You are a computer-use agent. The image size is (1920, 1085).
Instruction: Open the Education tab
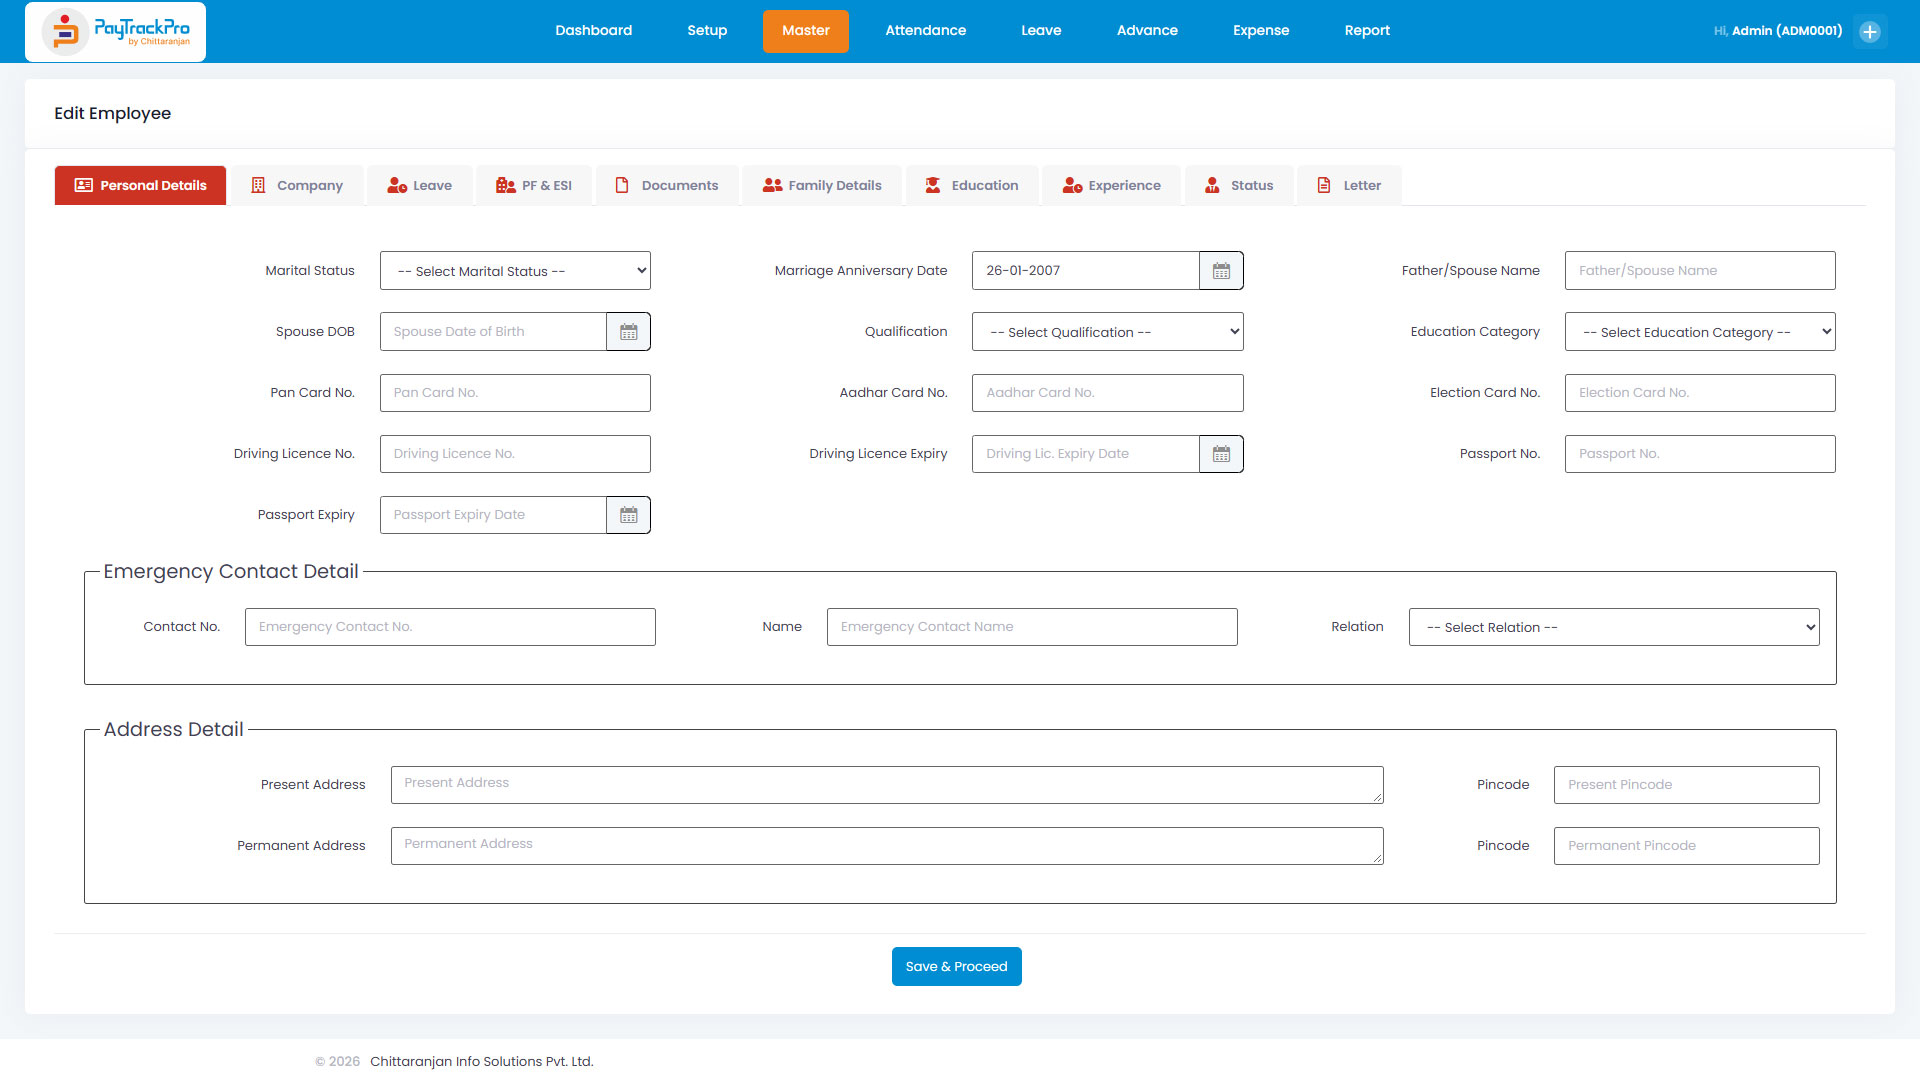tap(972, 186)
